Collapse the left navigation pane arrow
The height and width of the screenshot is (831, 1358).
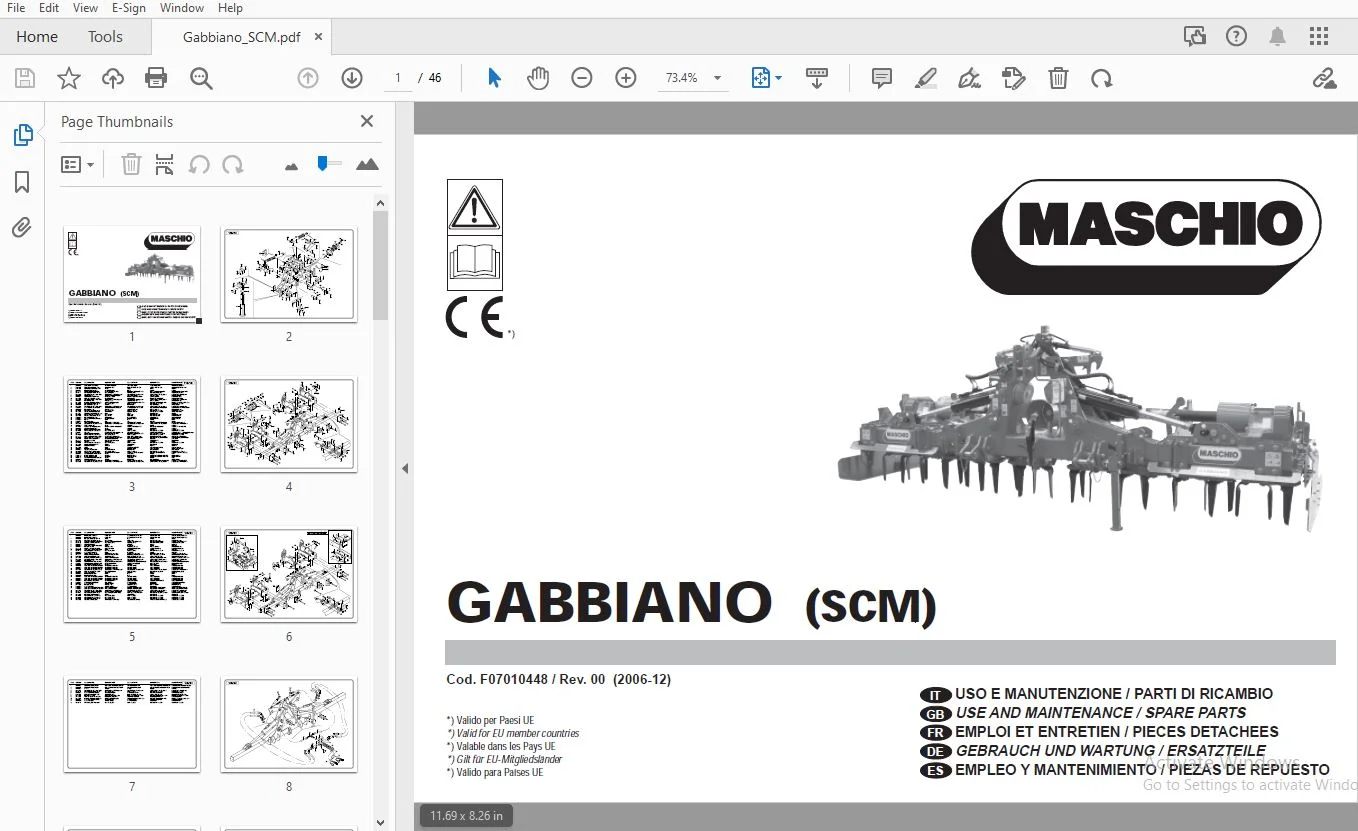(405, 468)
